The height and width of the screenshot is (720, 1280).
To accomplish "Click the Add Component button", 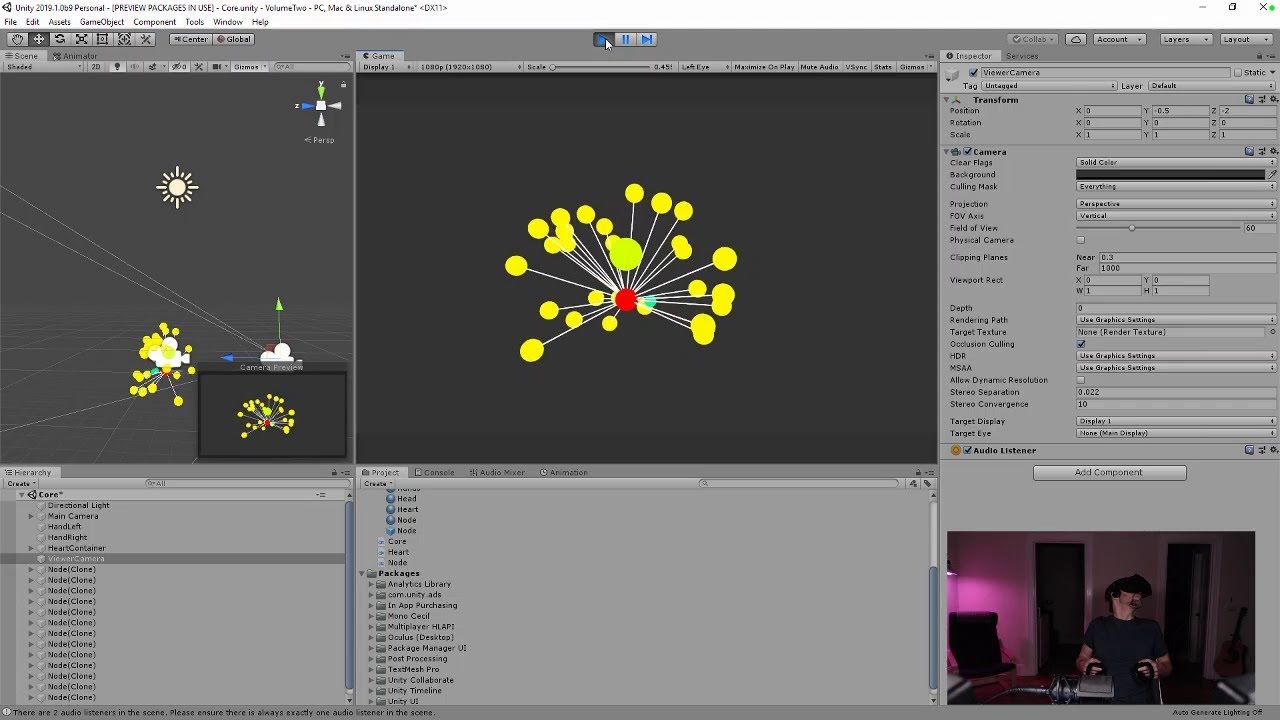I will point(1109,472).
